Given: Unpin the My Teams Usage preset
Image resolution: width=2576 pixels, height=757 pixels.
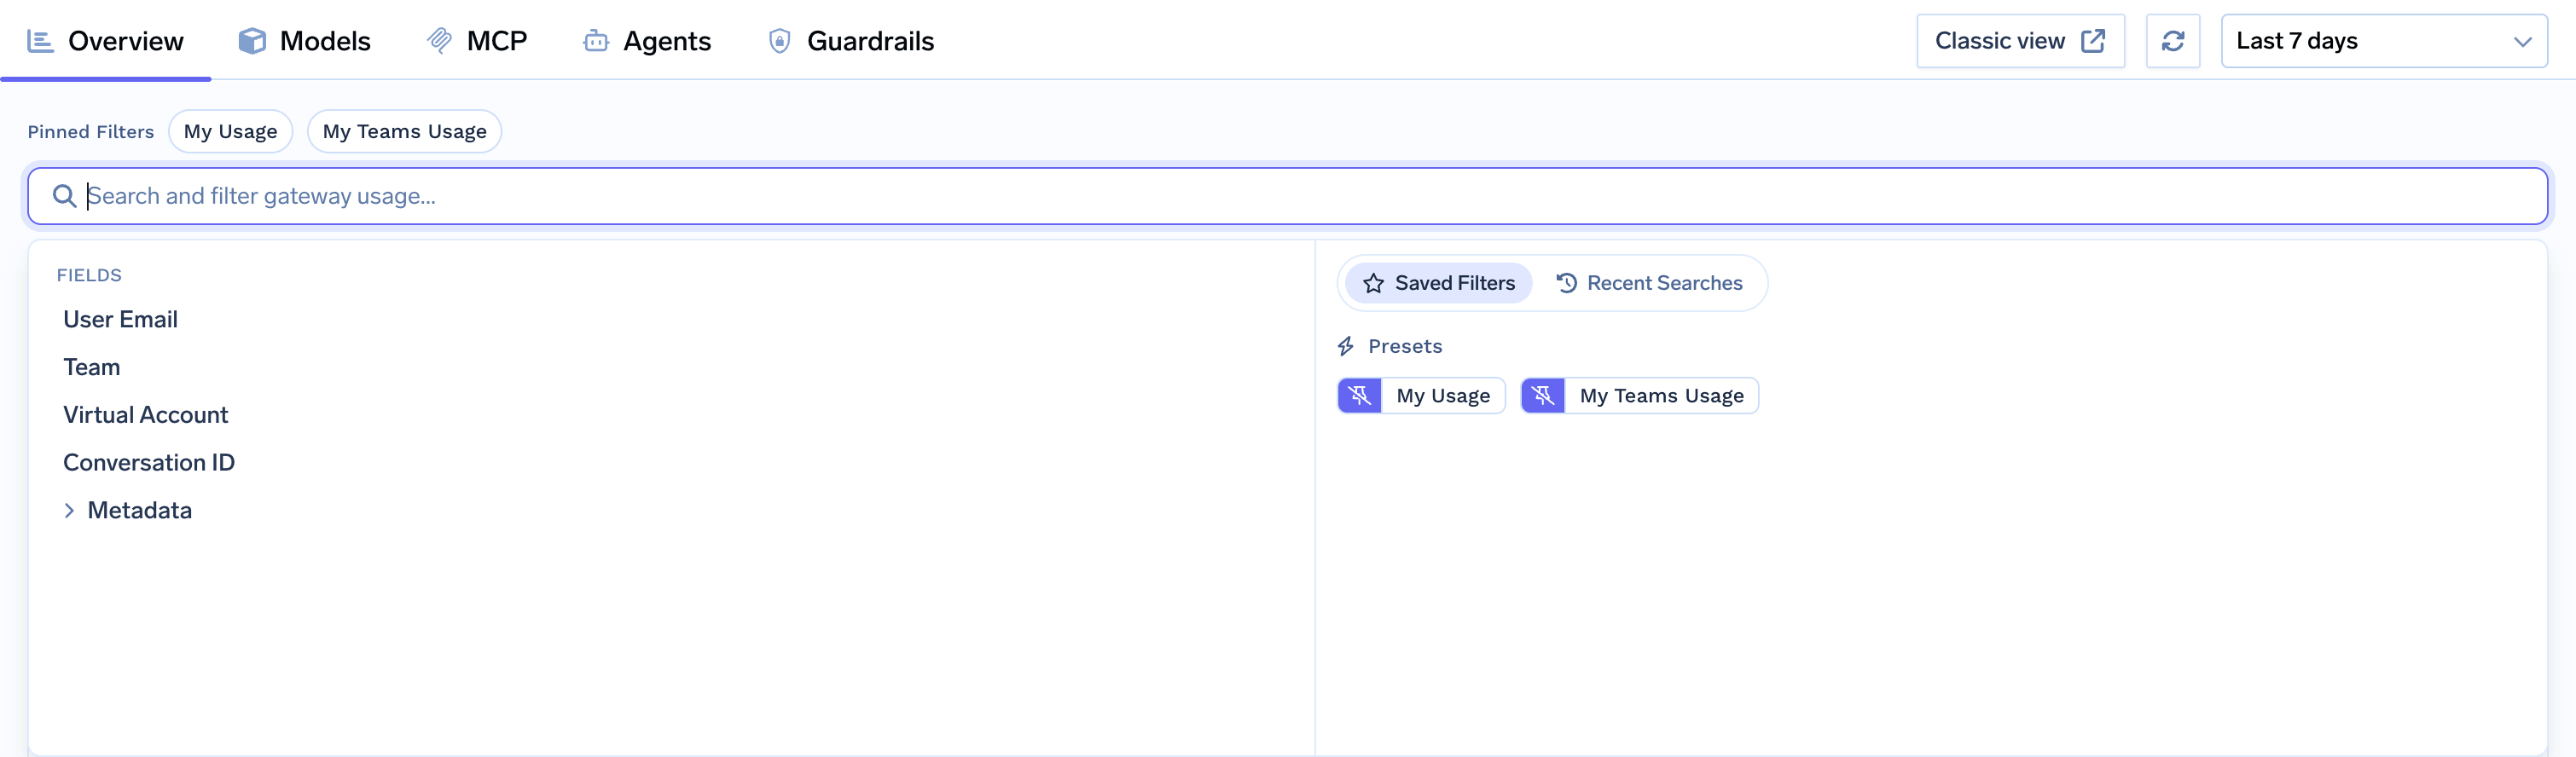Looking at the screenshot, I should click(x=1543, y=396).
